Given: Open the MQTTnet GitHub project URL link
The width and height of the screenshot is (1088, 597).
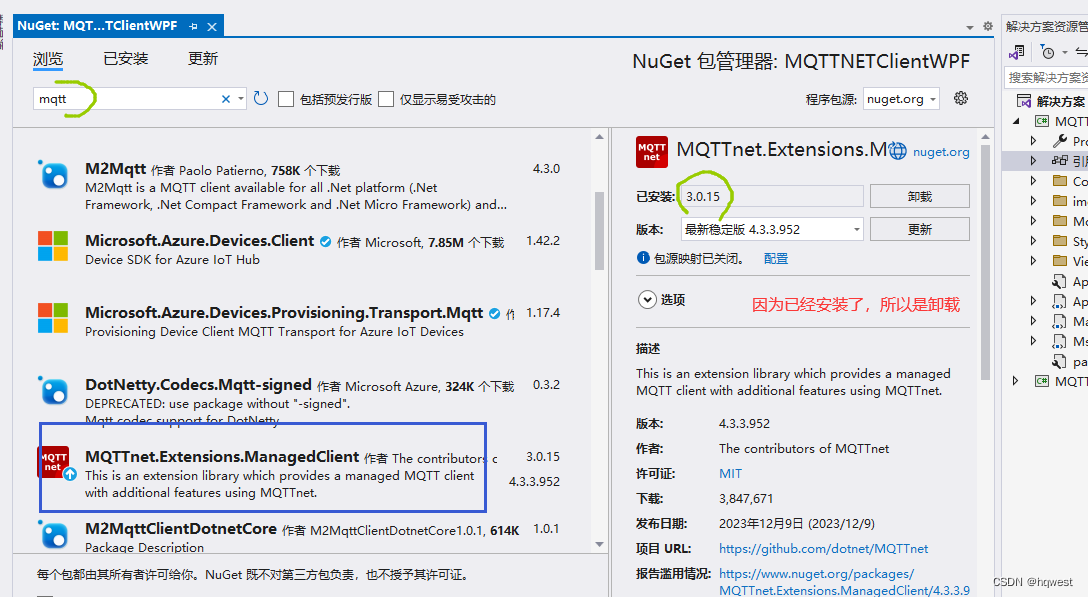Looking at the screenshot, I should coord(823,549).
